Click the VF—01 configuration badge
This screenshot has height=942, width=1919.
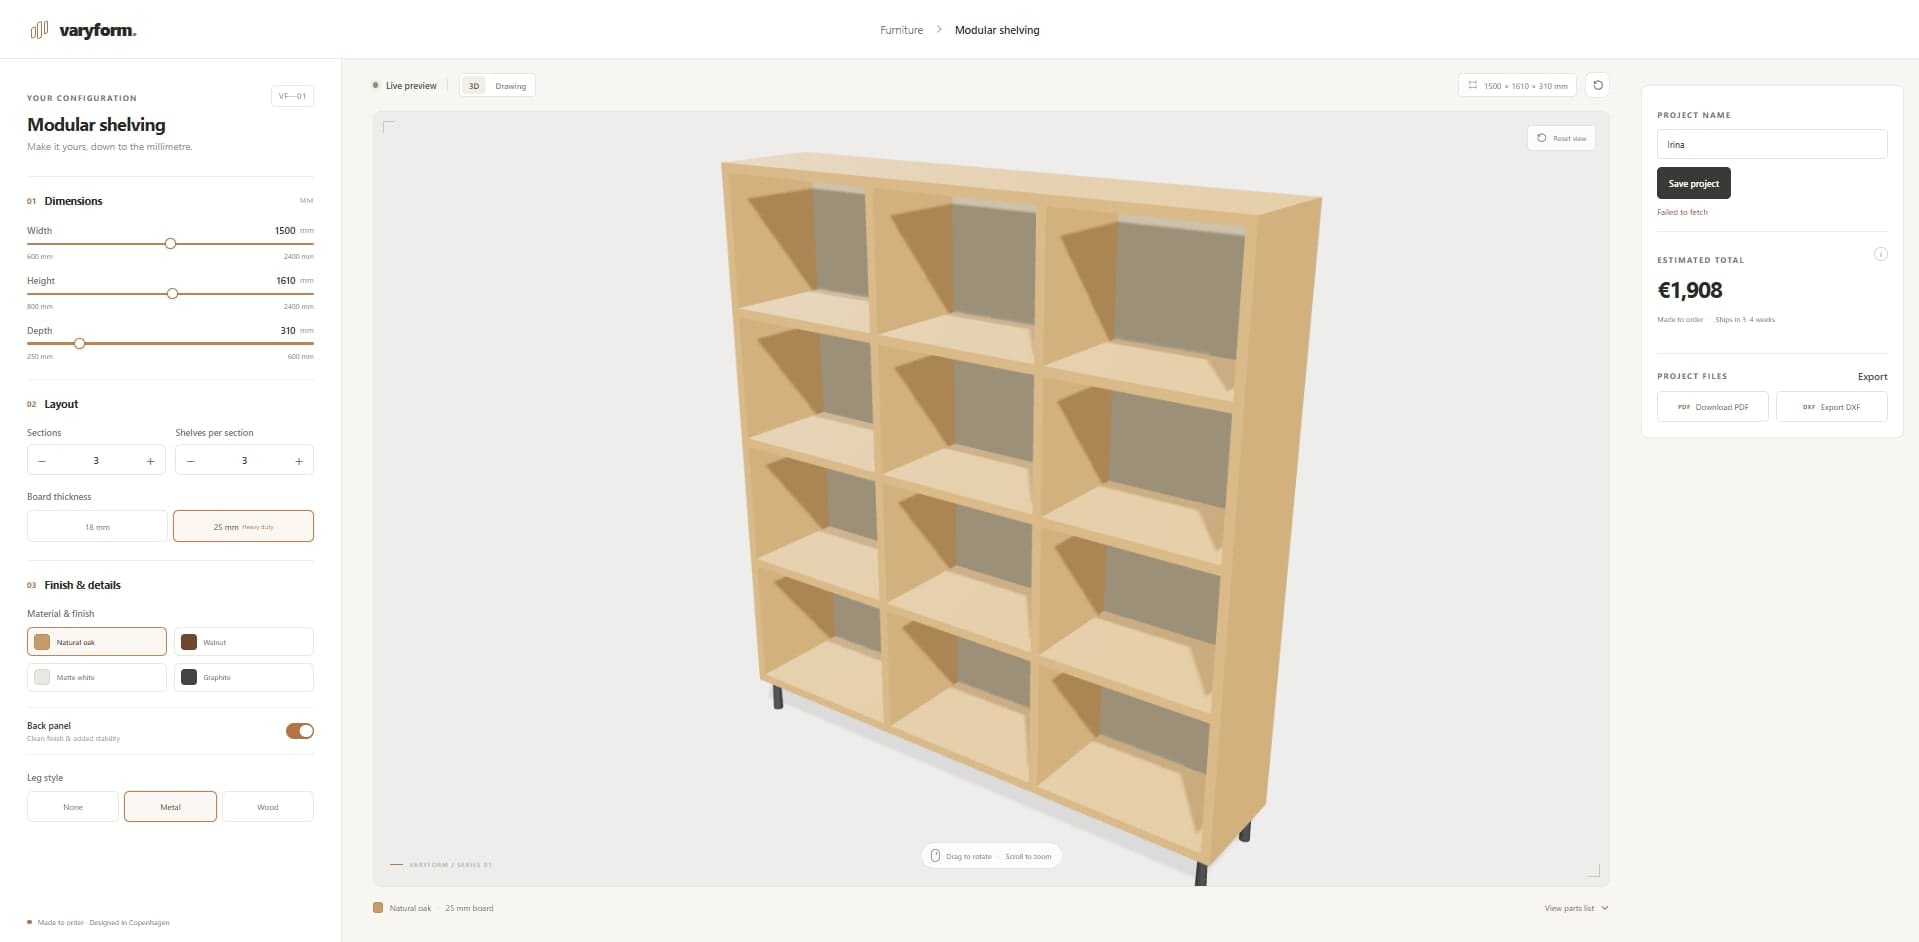pos(292,96)
